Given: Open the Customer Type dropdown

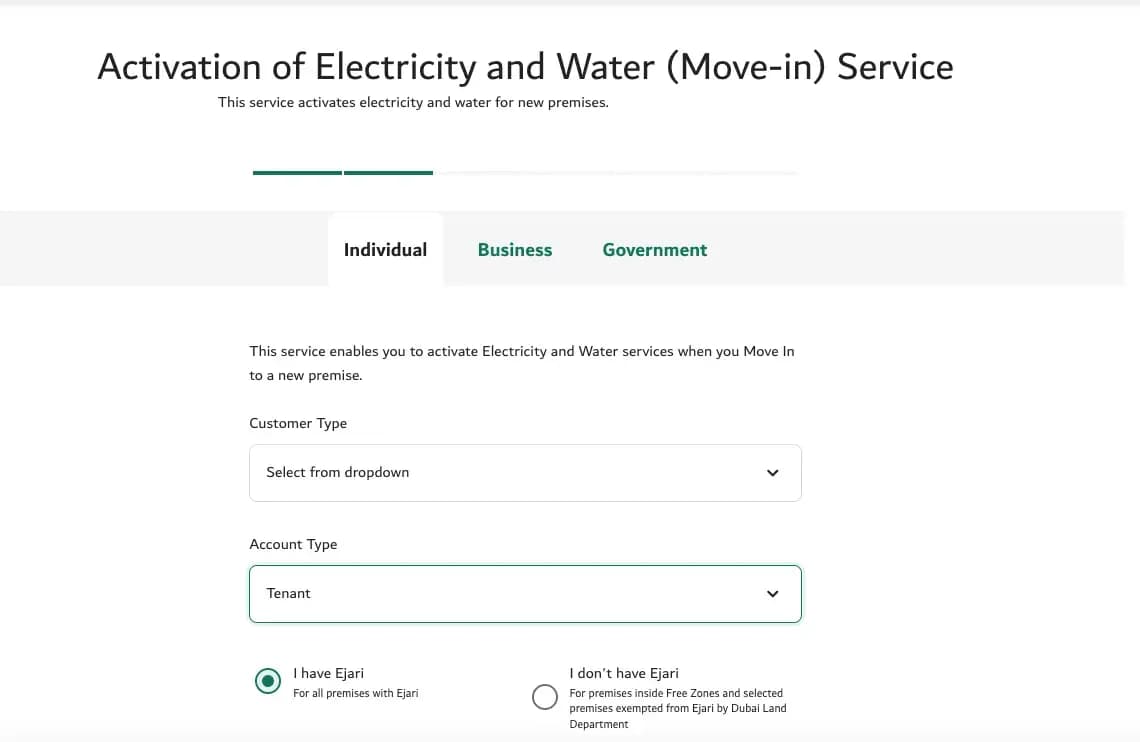Looking at the screenshot, I should [525, 472].
